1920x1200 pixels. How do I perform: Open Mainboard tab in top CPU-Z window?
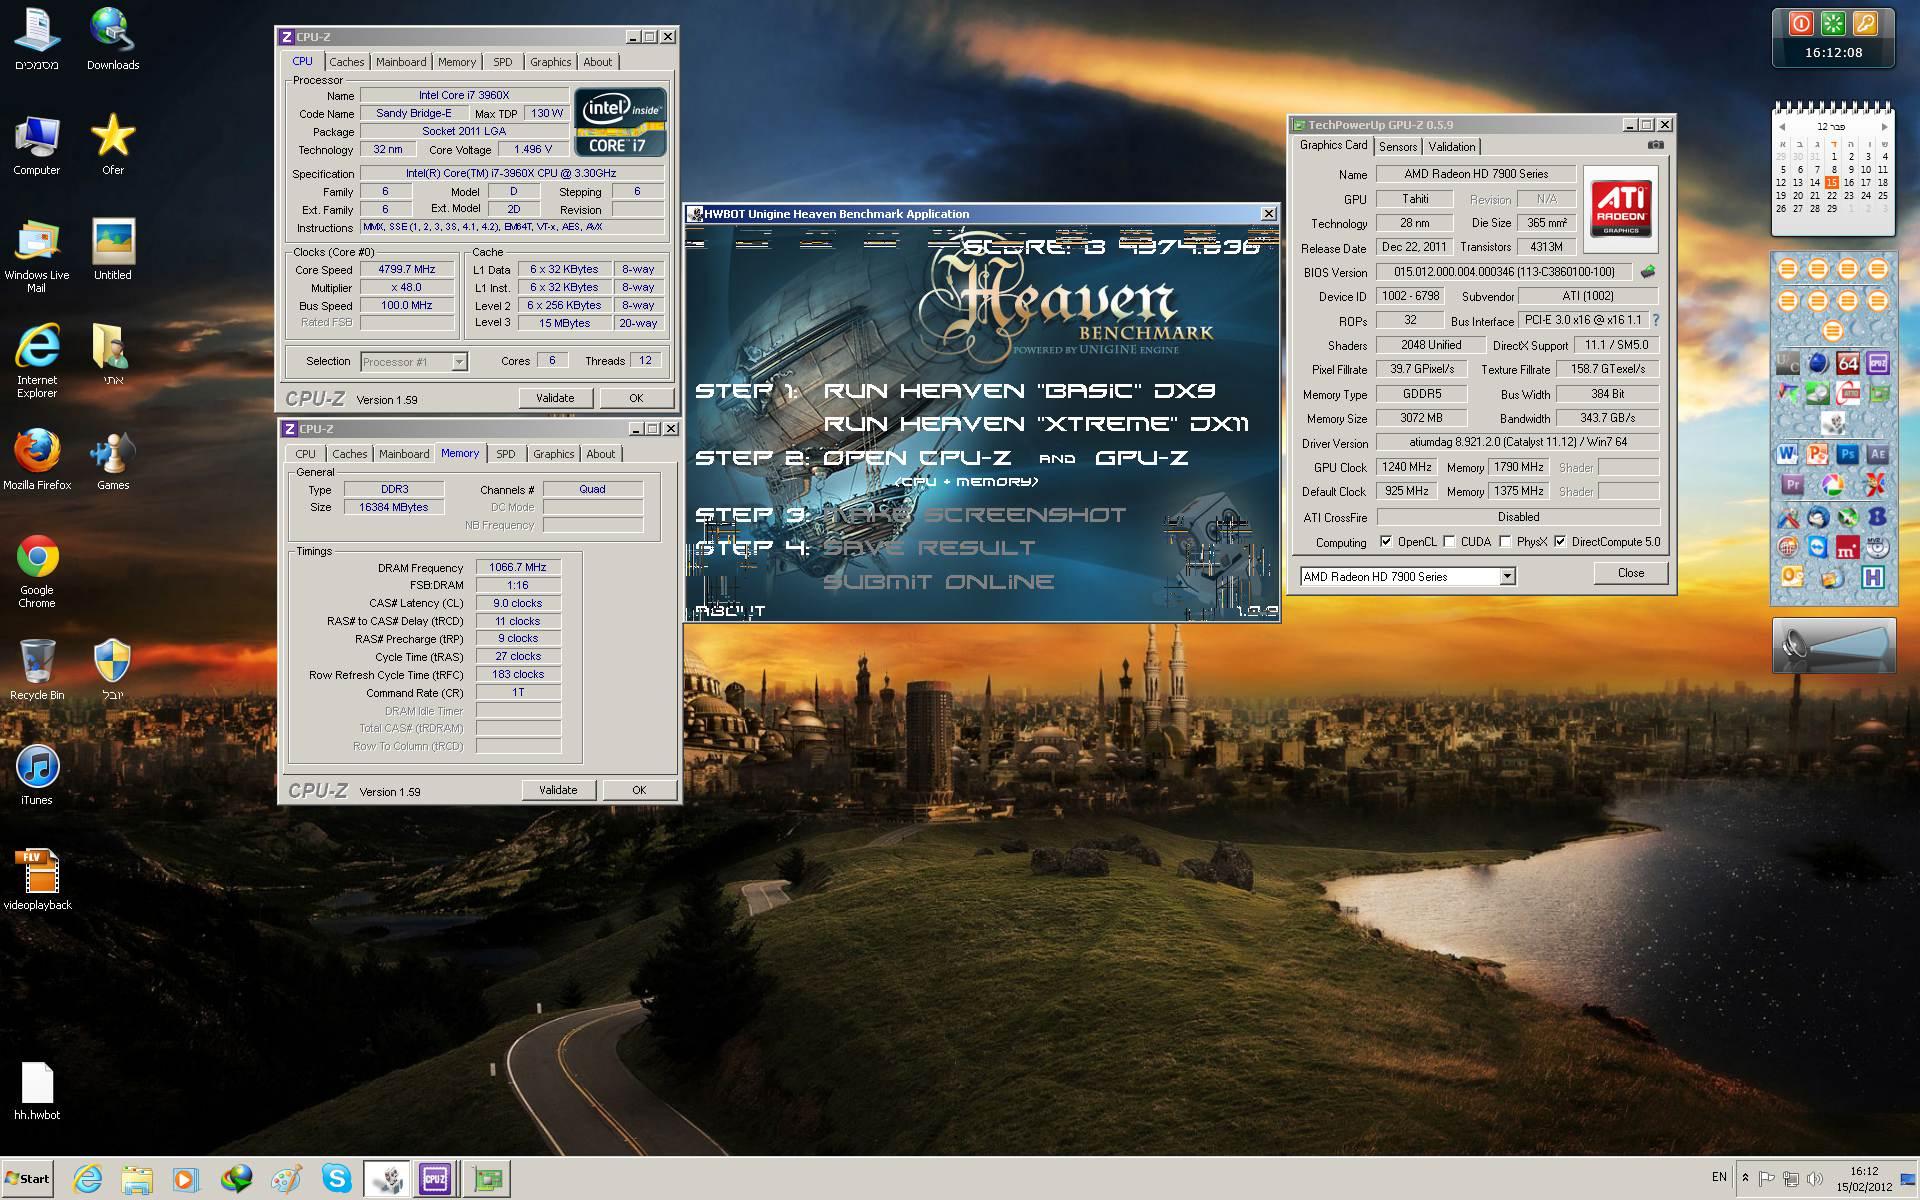pos(401,62)
